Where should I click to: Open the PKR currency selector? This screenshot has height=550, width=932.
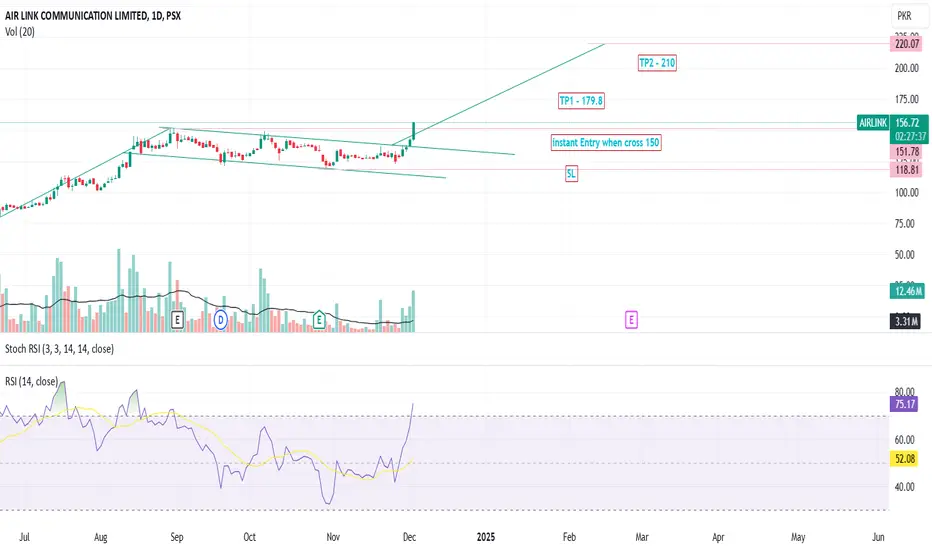[x=904, y=16]
